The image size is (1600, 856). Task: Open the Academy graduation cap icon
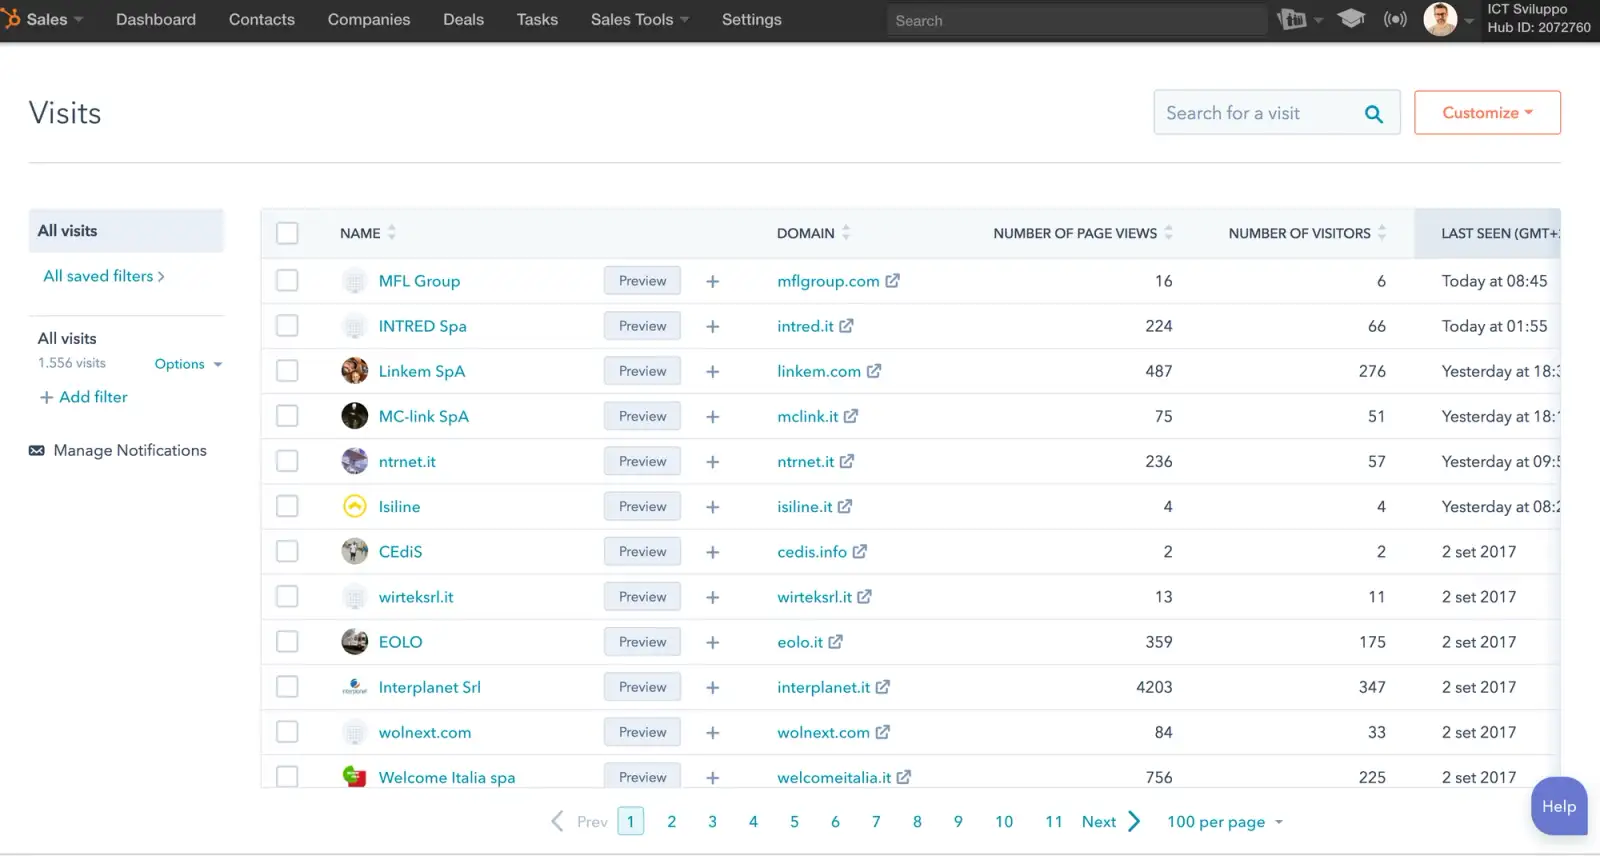[1351, 19]
